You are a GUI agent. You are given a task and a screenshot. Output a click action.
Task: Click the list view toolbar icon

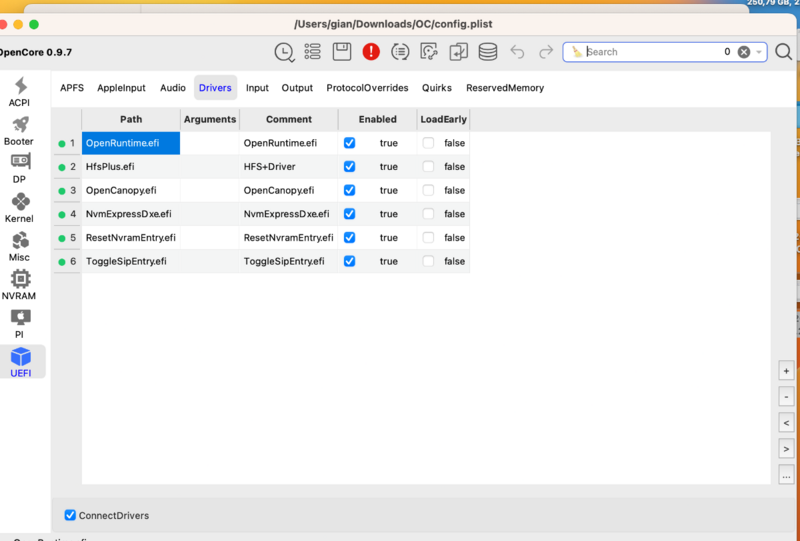pyautogui.click(x=312, y=52)
